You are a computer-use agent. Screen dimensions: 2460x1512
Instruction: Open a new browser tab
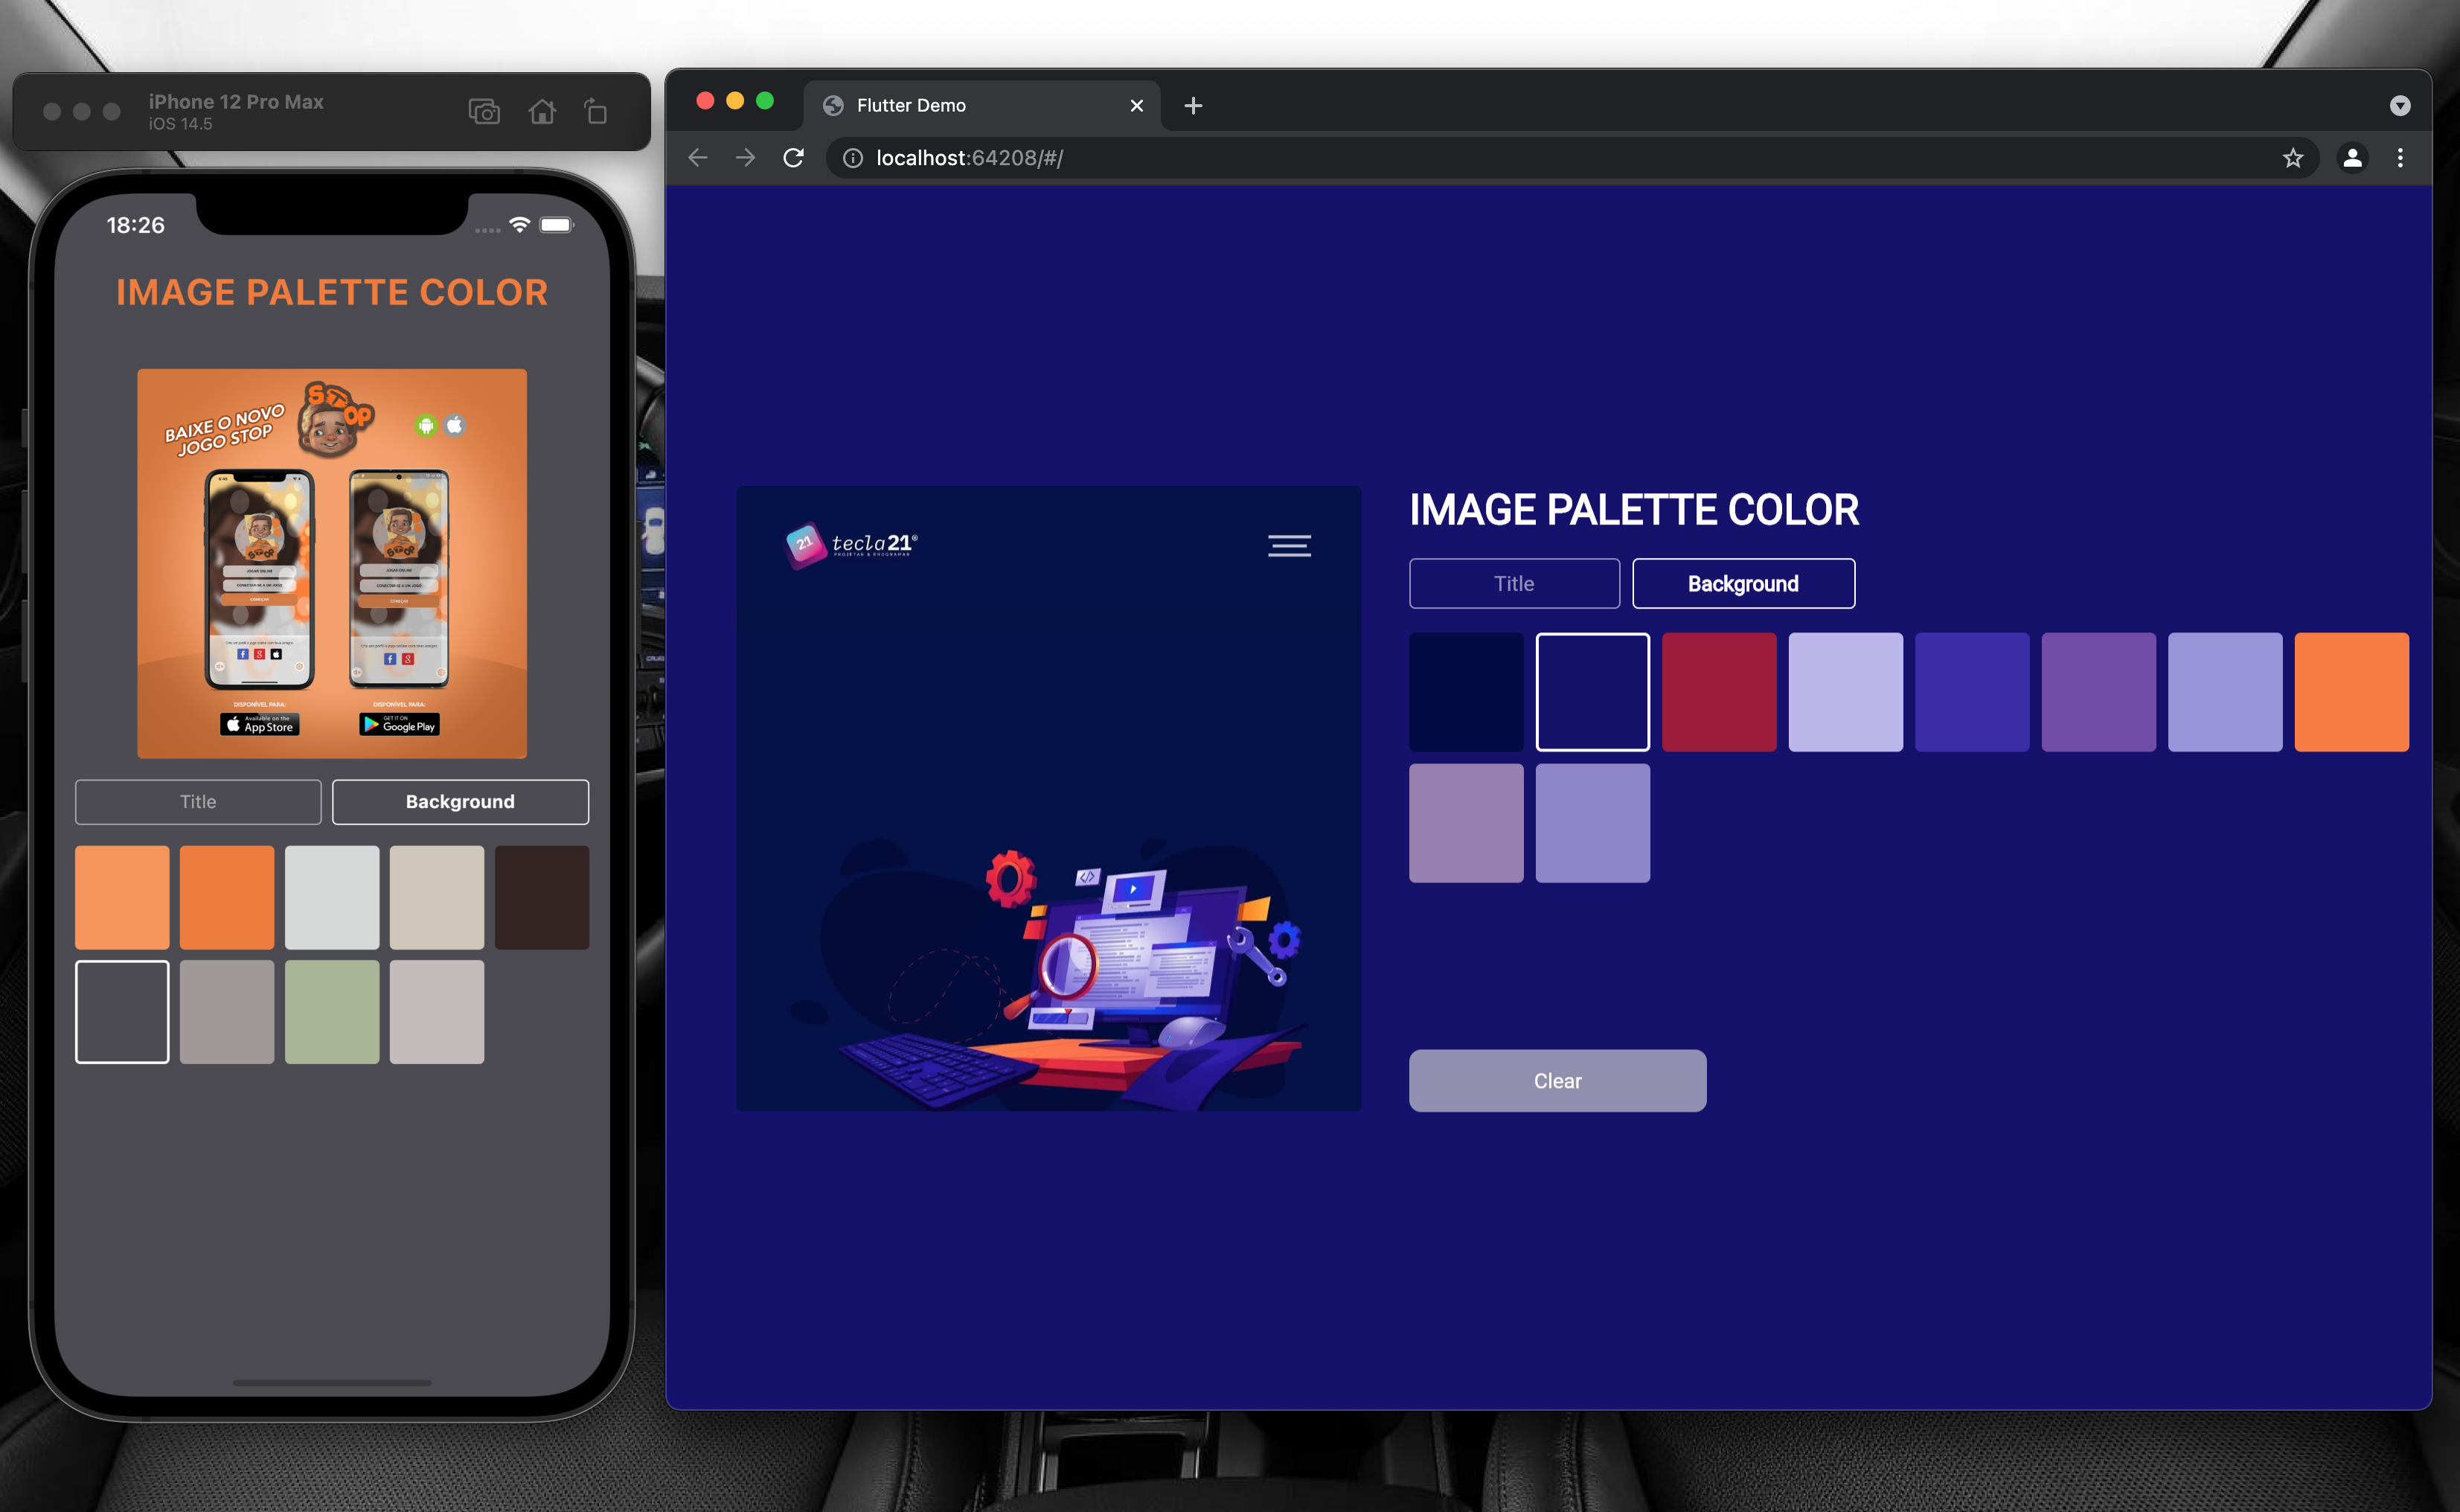coord(1193,106)
